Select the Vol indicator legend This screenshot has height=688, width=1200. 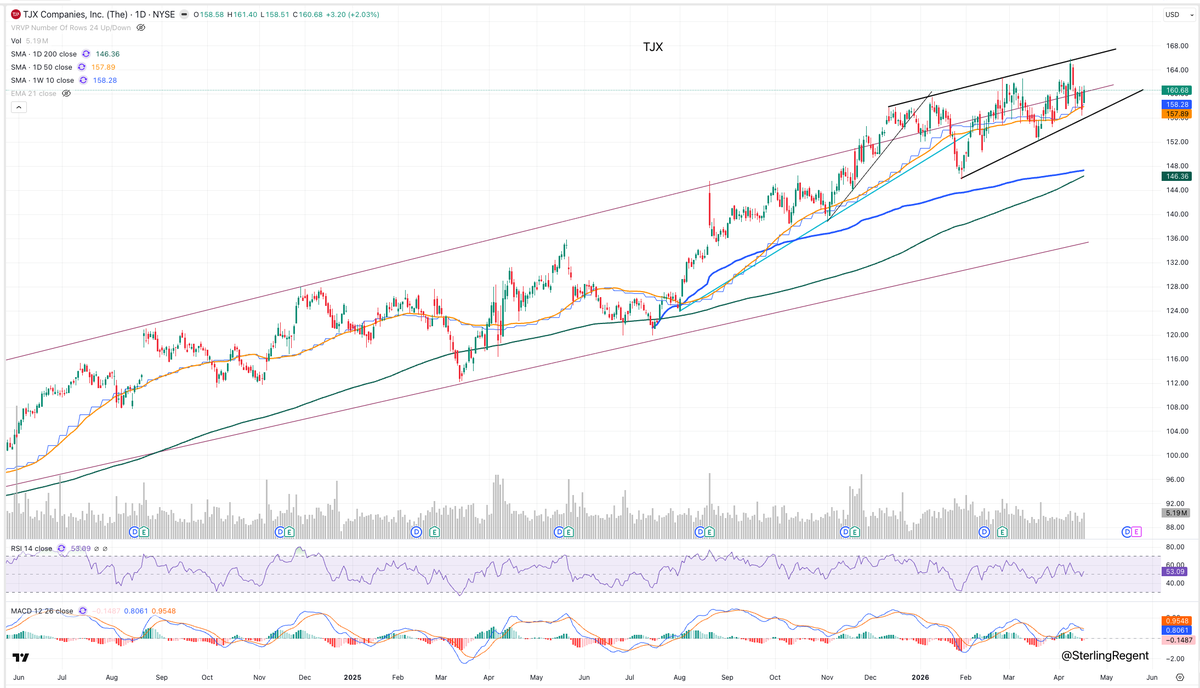pos(17,40)
